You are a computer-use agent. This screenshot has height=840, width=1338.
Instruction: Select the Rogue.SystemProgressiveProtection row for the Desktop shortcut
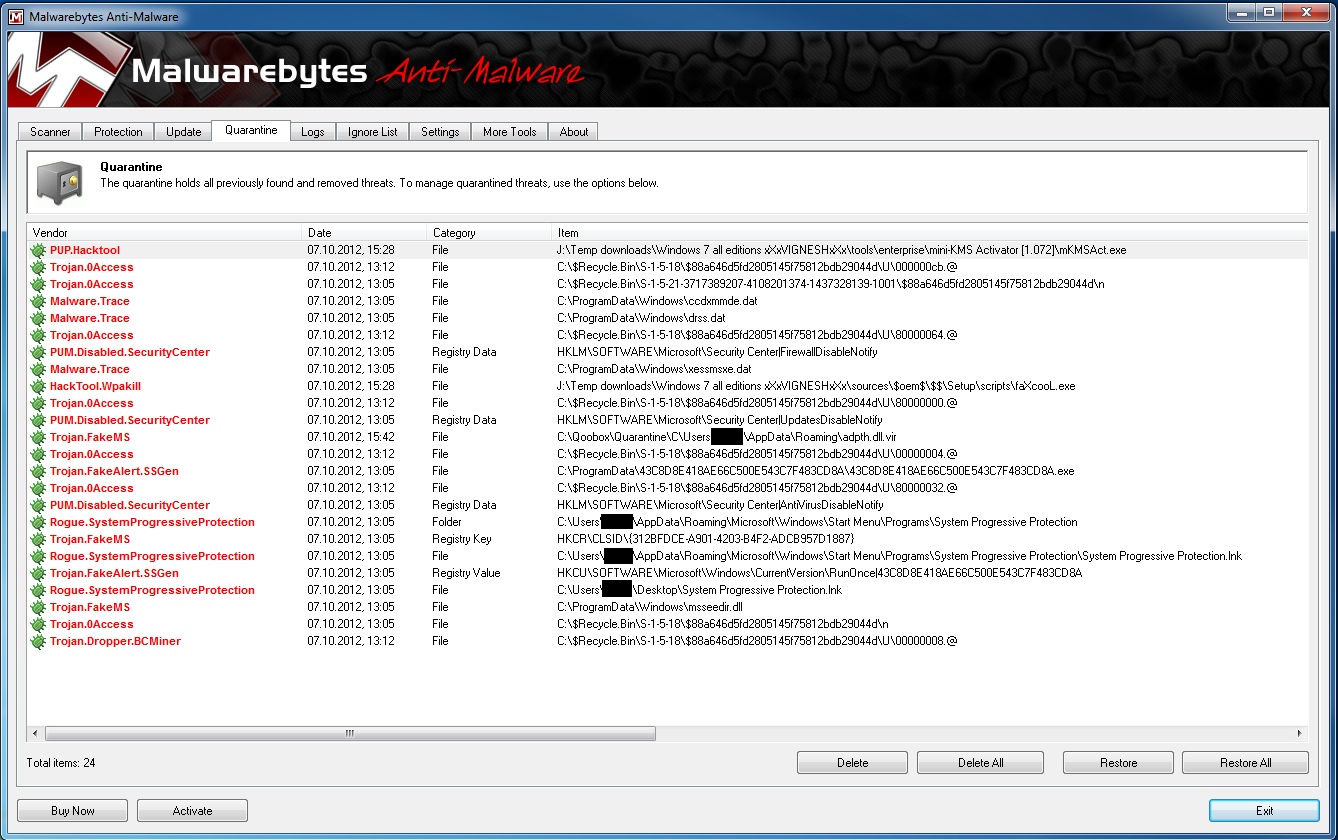[668, 590]
